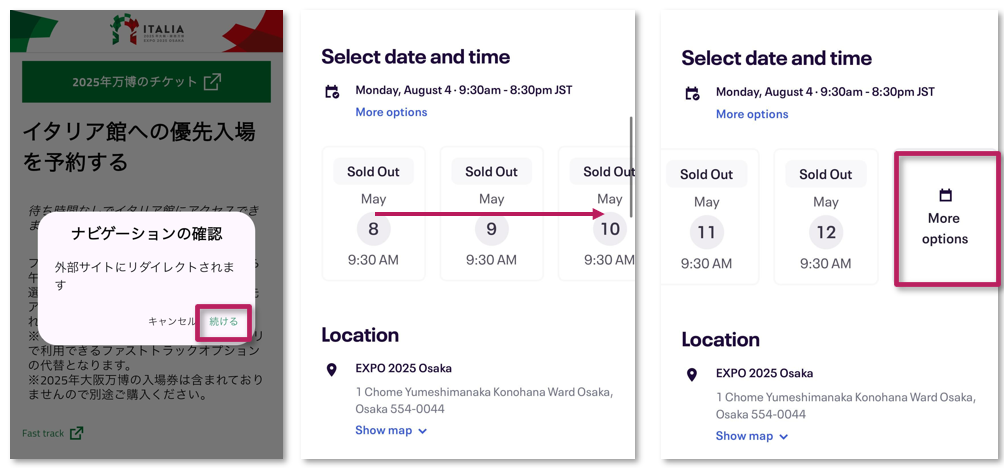Select the May 12 date card

click(x=826, y=216)
